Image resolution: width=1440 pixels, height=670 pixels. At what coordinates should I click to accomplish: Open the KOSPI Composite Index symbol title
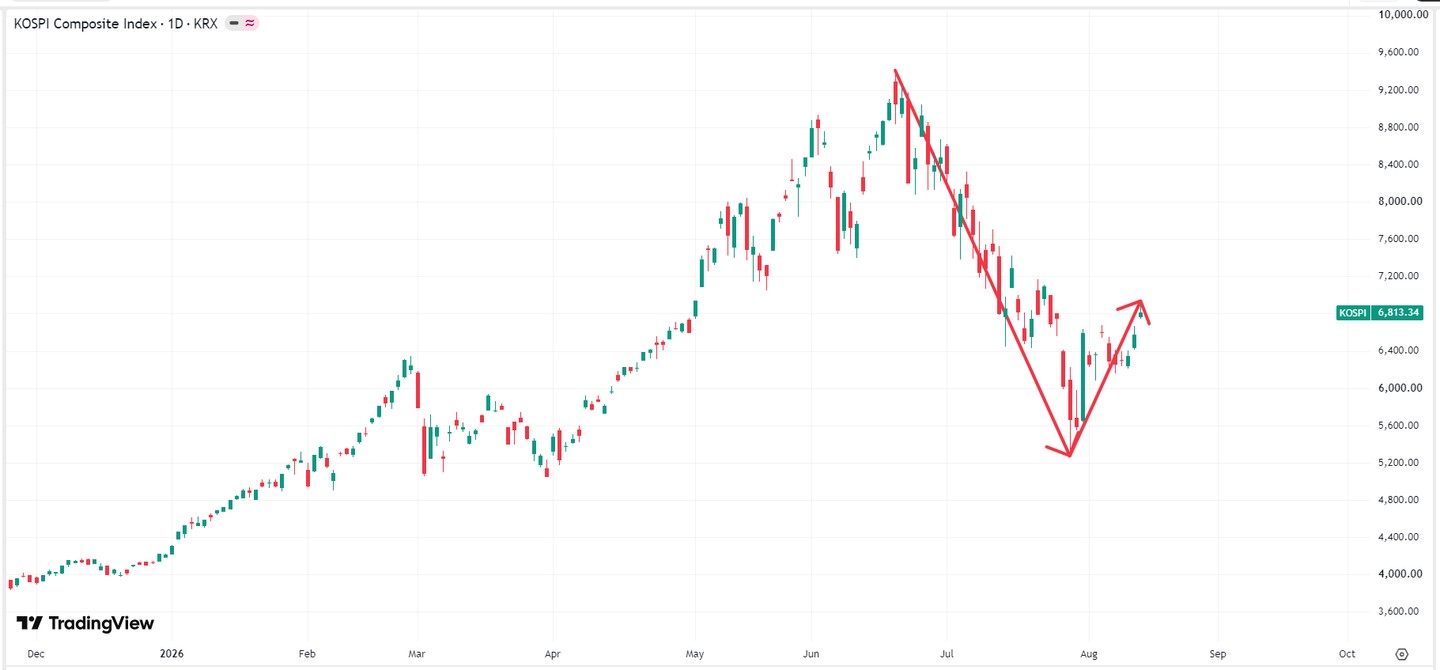pos(84,23)
